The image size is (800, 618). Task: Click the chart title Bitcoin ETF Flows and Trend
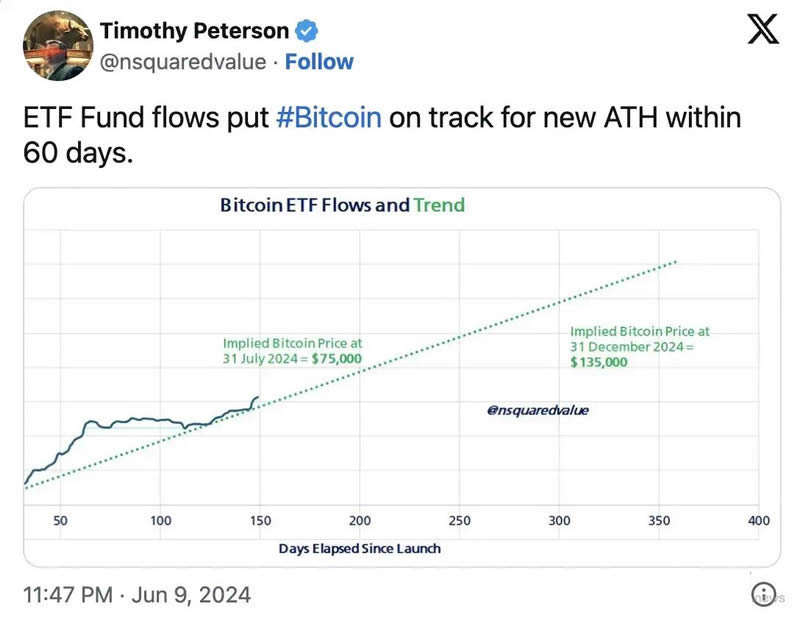[x=342, y=205]
